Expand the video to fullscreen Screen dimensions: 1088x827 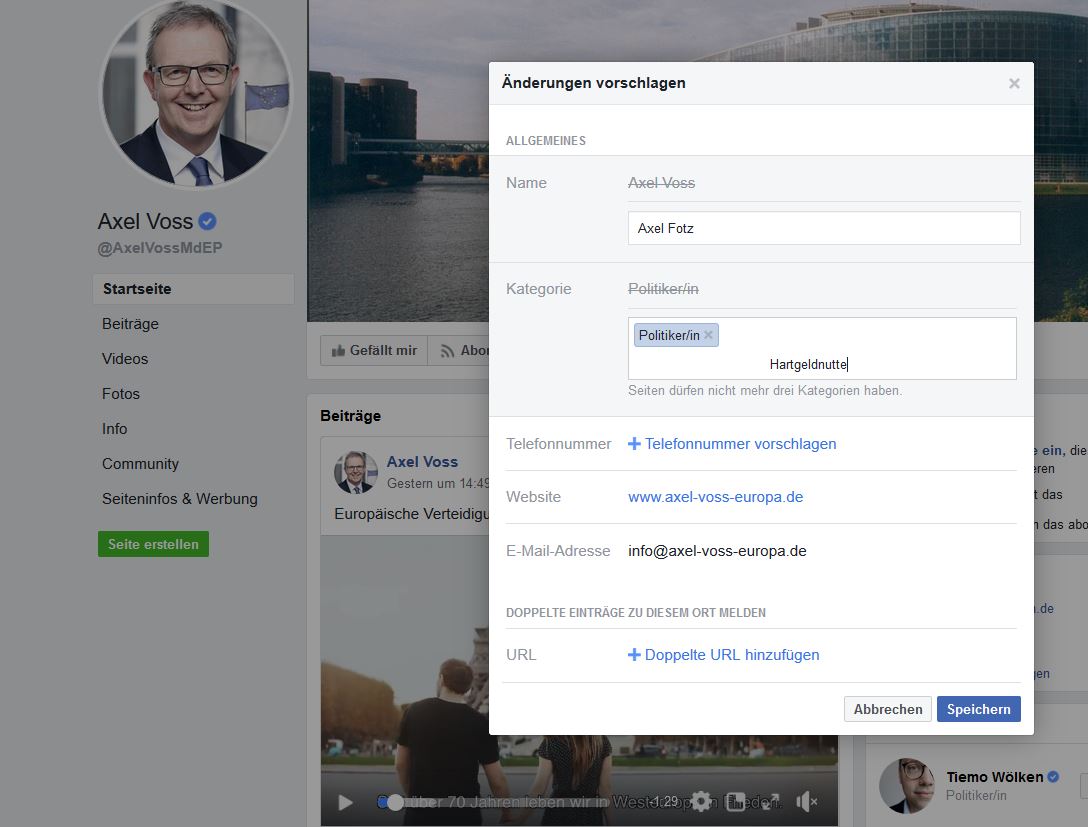770,802
